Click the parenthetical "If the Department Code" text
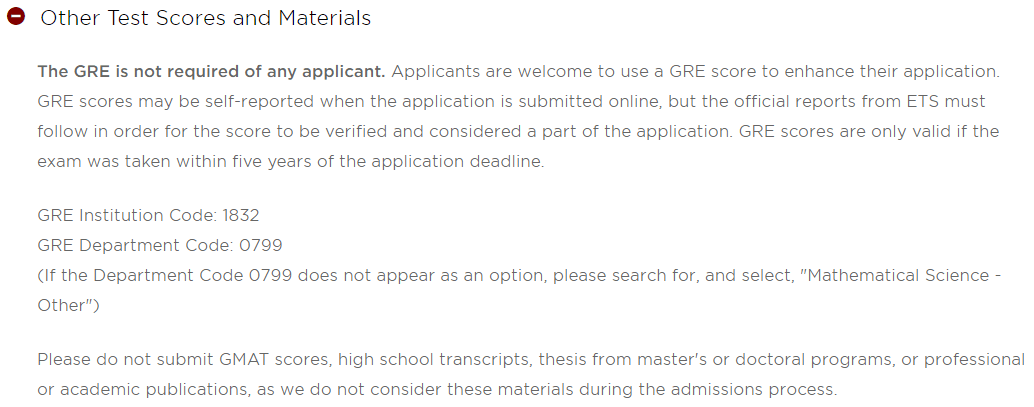 [132, 275]
